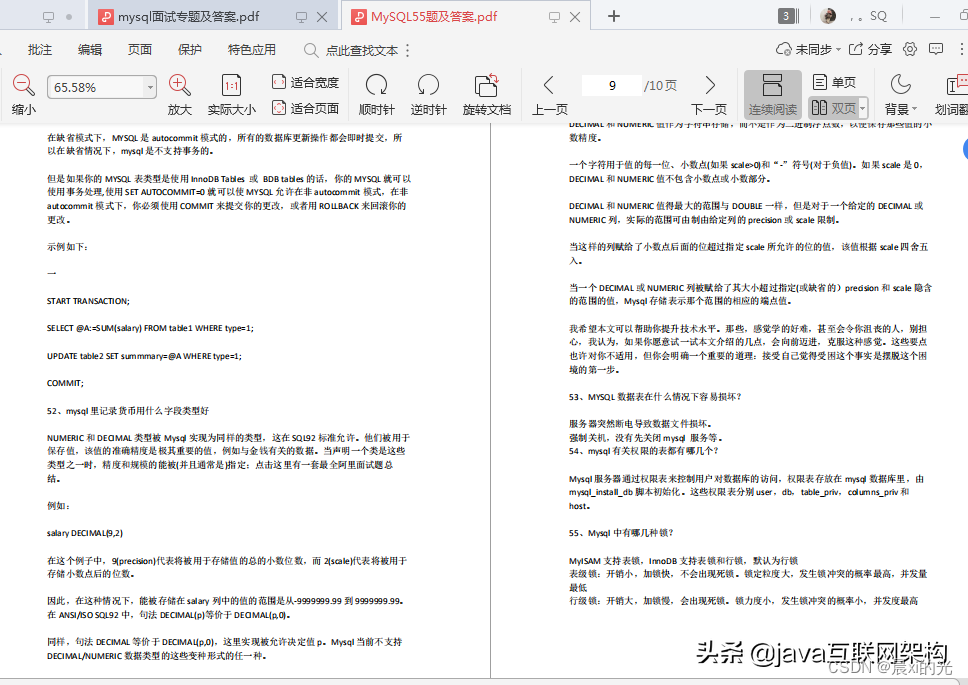The height and width of the screenshot is (685, 968).
Task: Click the 划词翻译 translate tool icon
Action: (956, 85)
